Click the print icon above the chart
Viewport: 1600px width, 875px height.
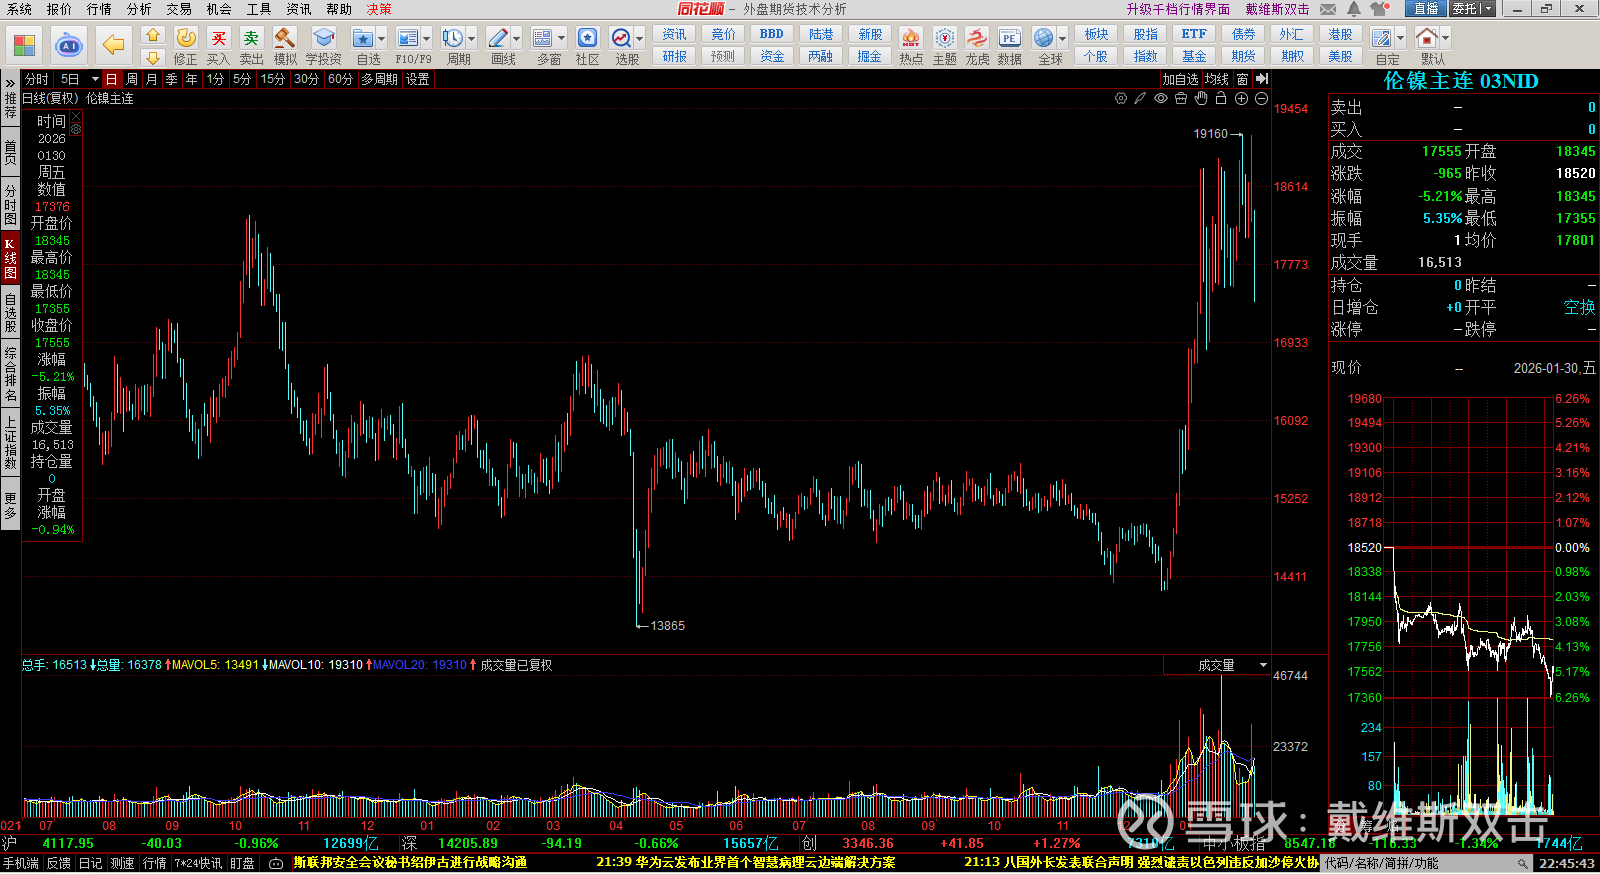(1181, 98)
